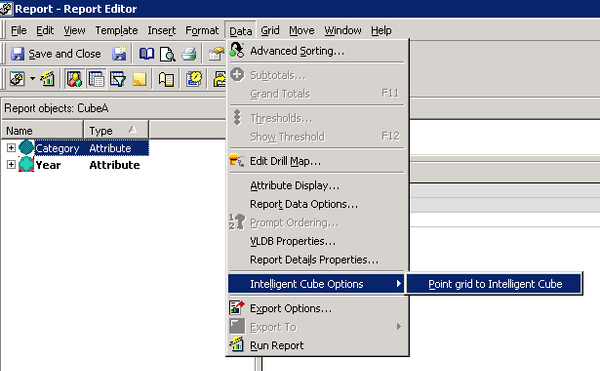Click the open book toolbar icon
The height and width of the screenshot is (371, 600).
click(147, 54)
